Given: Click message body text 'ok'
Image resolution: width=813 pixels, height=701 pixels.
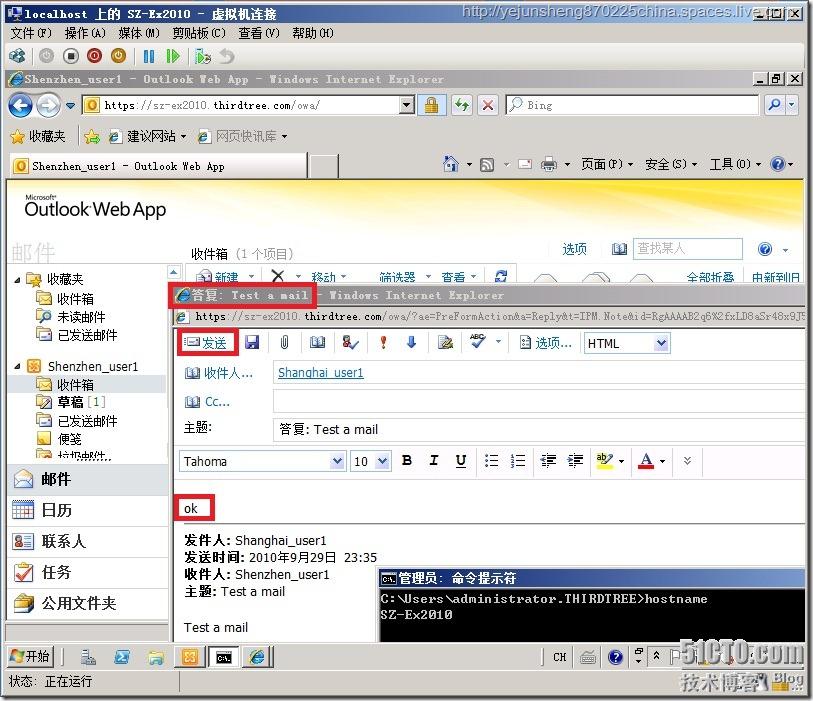Looking at the screenshot, I should [x=191, y=509].
